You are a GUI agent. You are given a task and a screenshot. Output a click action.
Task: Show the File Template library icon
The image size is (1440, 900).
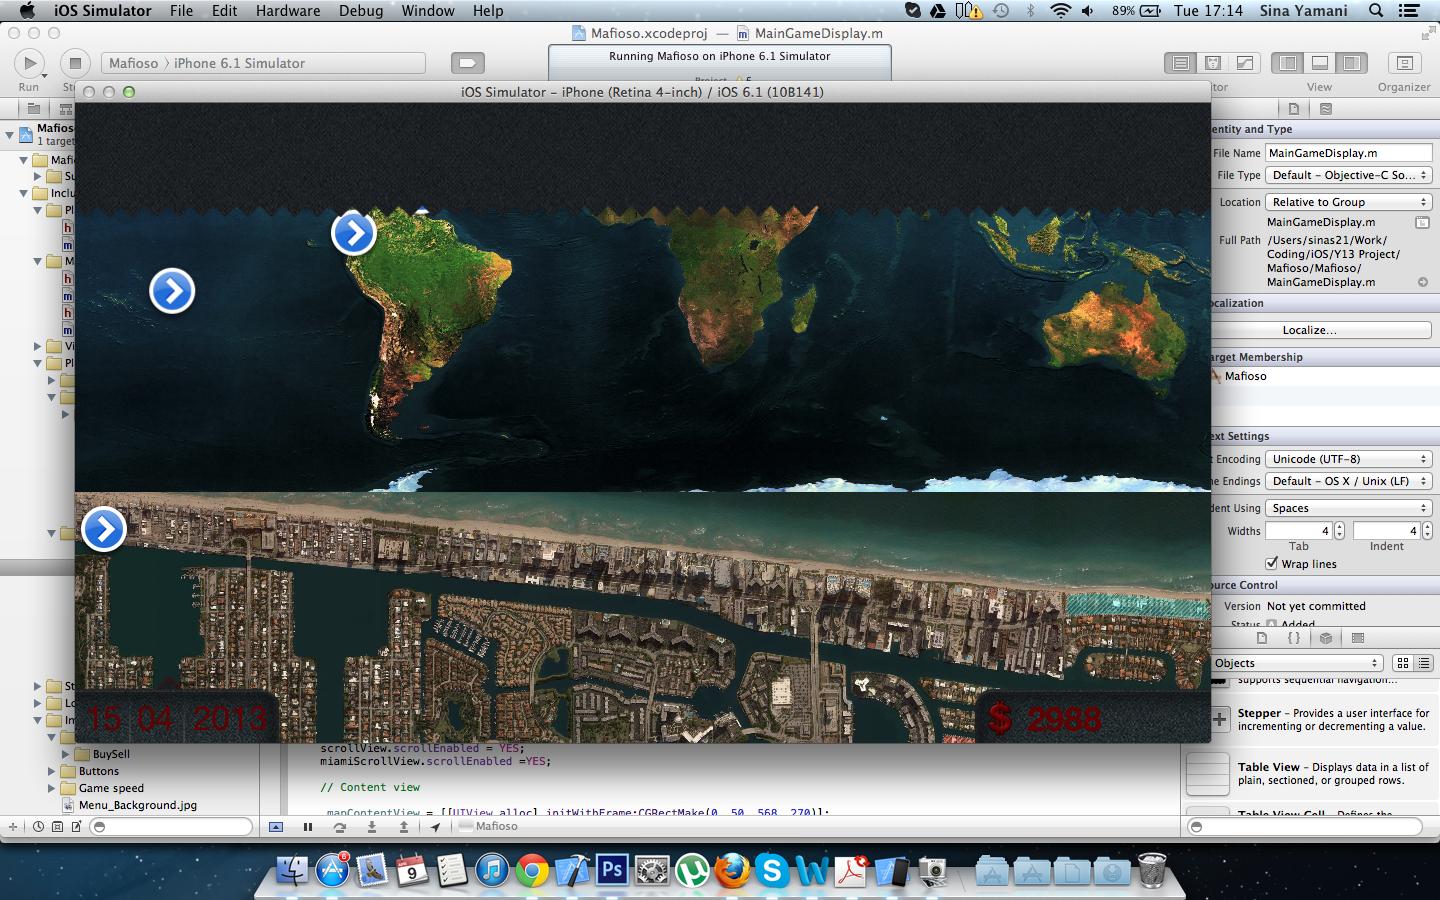pyautogui.click(x=1262, y=638)
